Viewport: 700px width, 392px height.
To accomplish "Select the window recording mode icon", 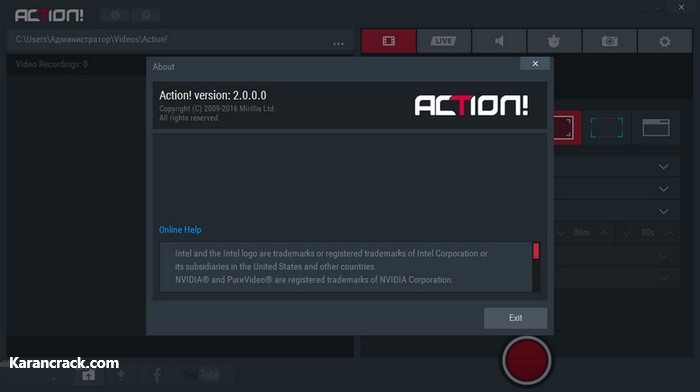I will point(656,128).
